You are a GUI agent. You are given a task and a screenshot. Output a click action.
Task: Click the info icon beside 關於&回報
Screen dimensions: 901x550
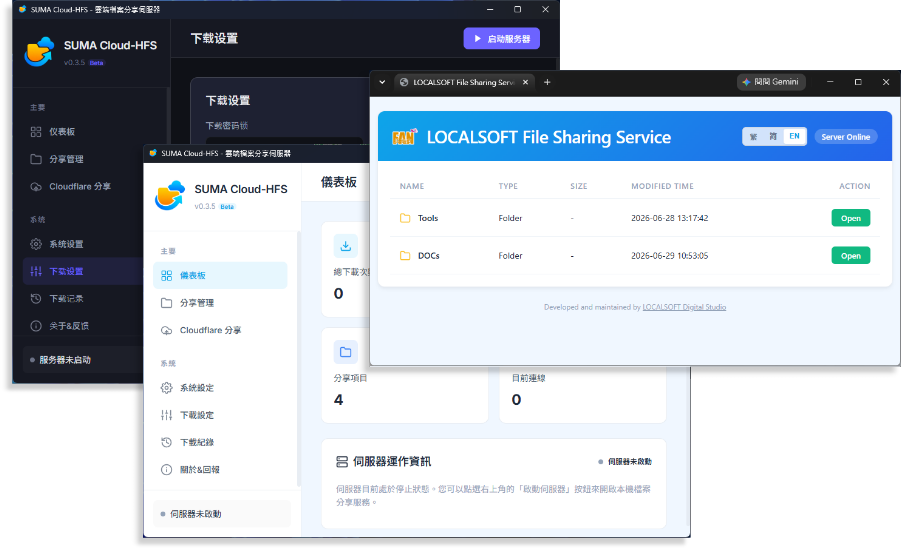pos(167,470)
